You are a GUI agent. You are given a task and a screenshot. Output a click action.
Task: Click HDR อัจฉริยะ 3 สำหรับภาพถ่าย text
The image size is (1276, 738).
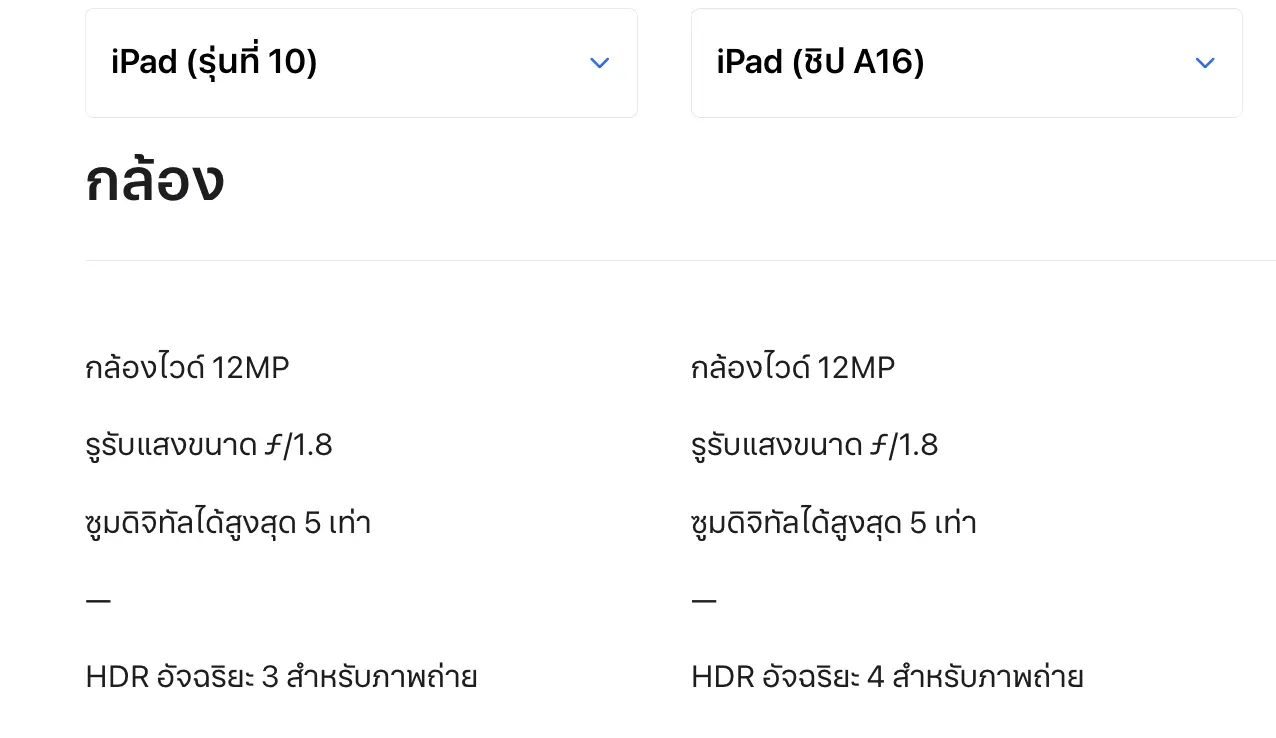coord(281,678)
